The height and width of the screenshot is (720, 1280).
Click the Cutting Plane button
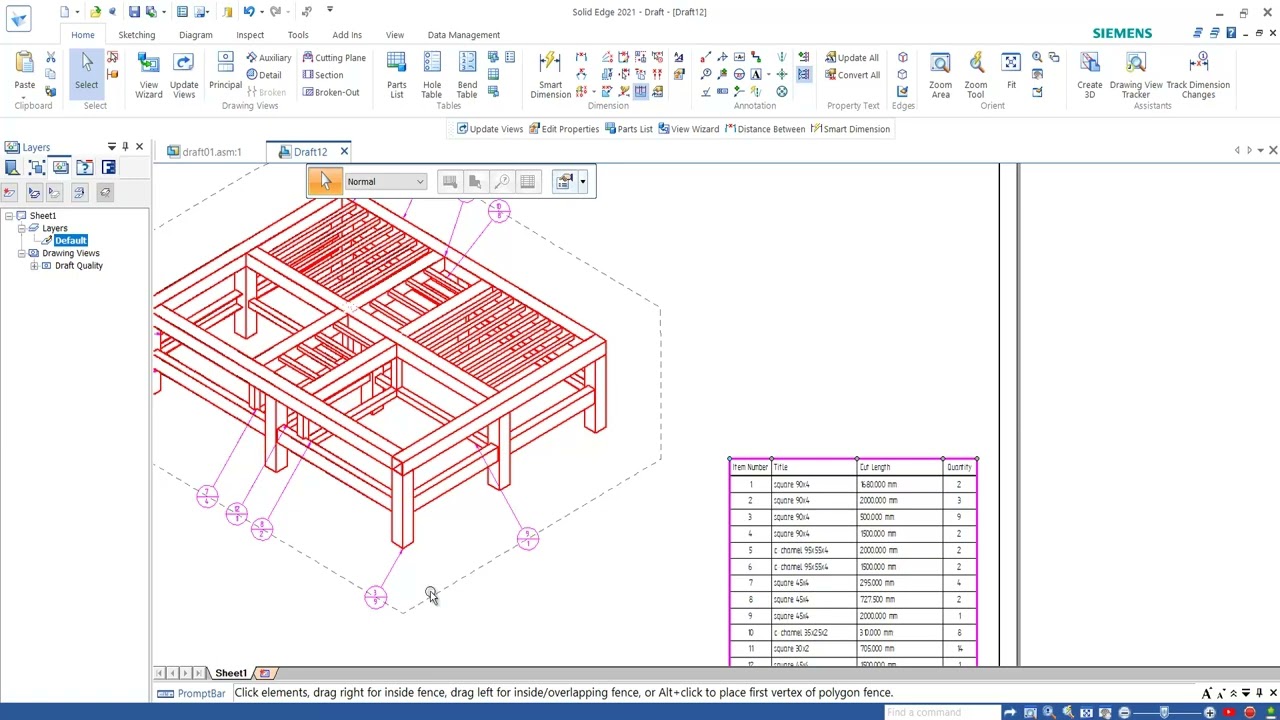(x=334, y=58)
